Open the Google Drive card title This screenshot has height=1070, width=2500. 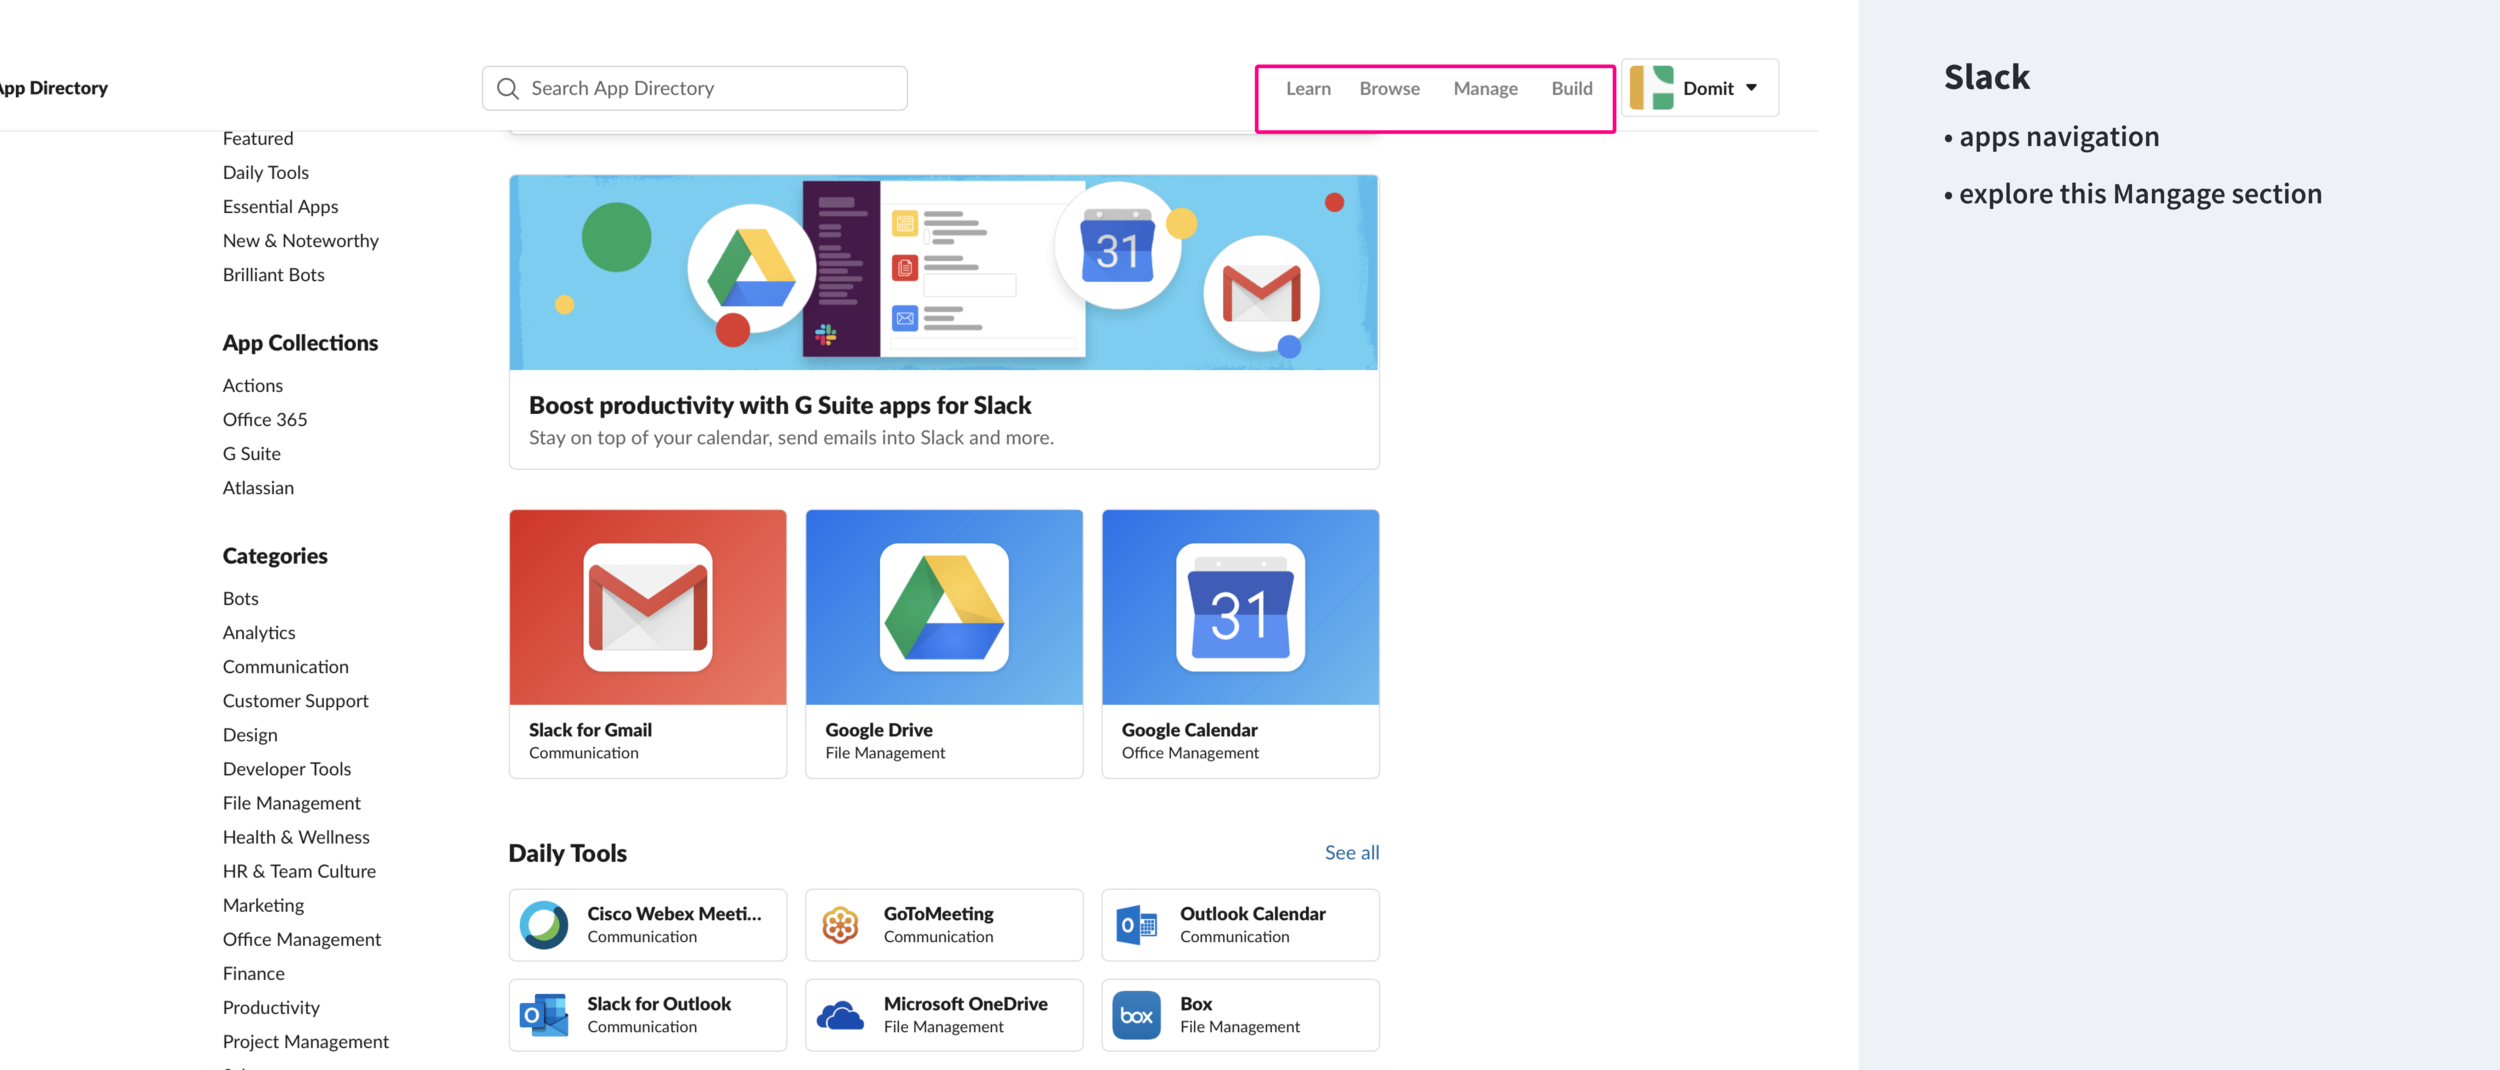879,729
